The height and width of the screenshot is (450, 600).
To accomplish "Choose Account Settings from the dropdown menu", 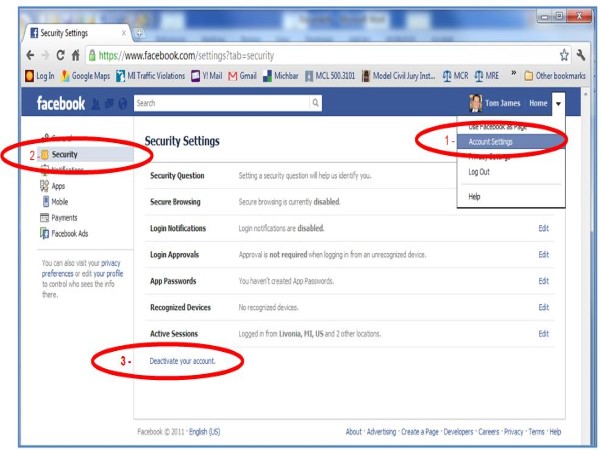I will [x=490, y=142].
